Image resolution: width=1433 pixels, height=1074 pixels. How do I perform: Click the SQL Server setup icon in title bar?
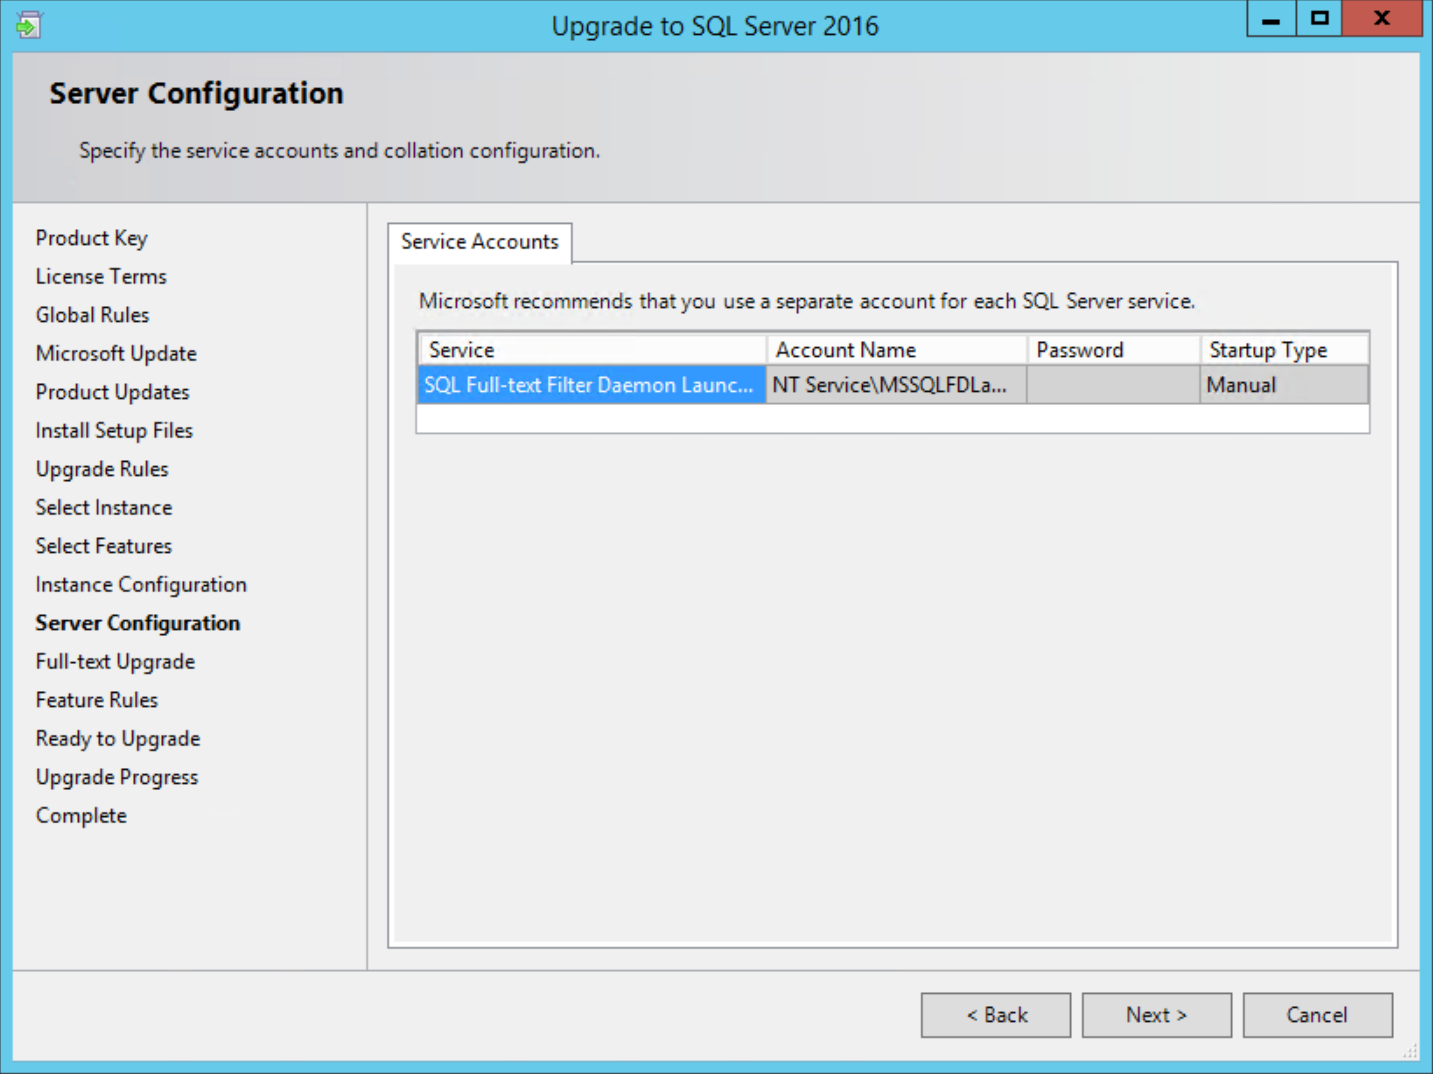coord(28,24)
